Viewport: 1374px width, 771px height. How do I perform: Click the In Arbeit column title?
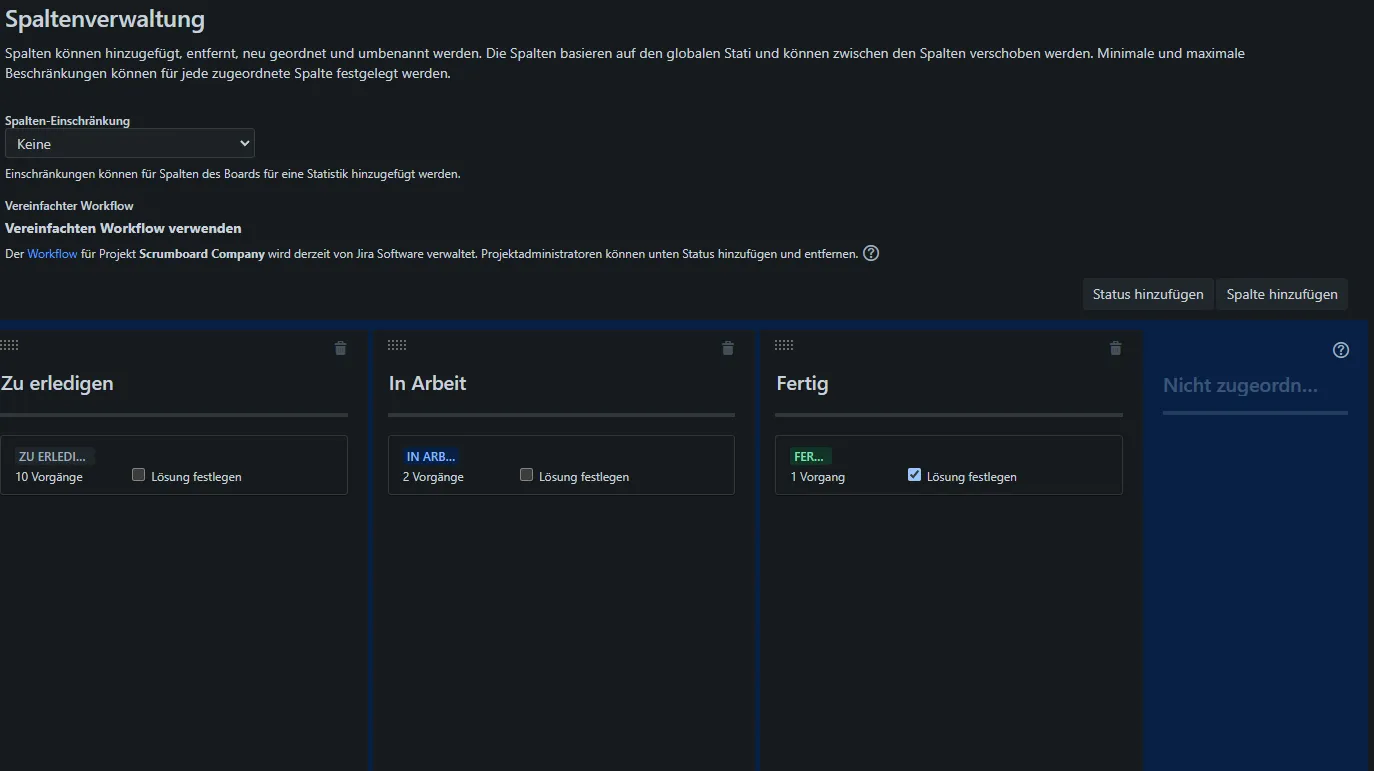click(428, 383)
